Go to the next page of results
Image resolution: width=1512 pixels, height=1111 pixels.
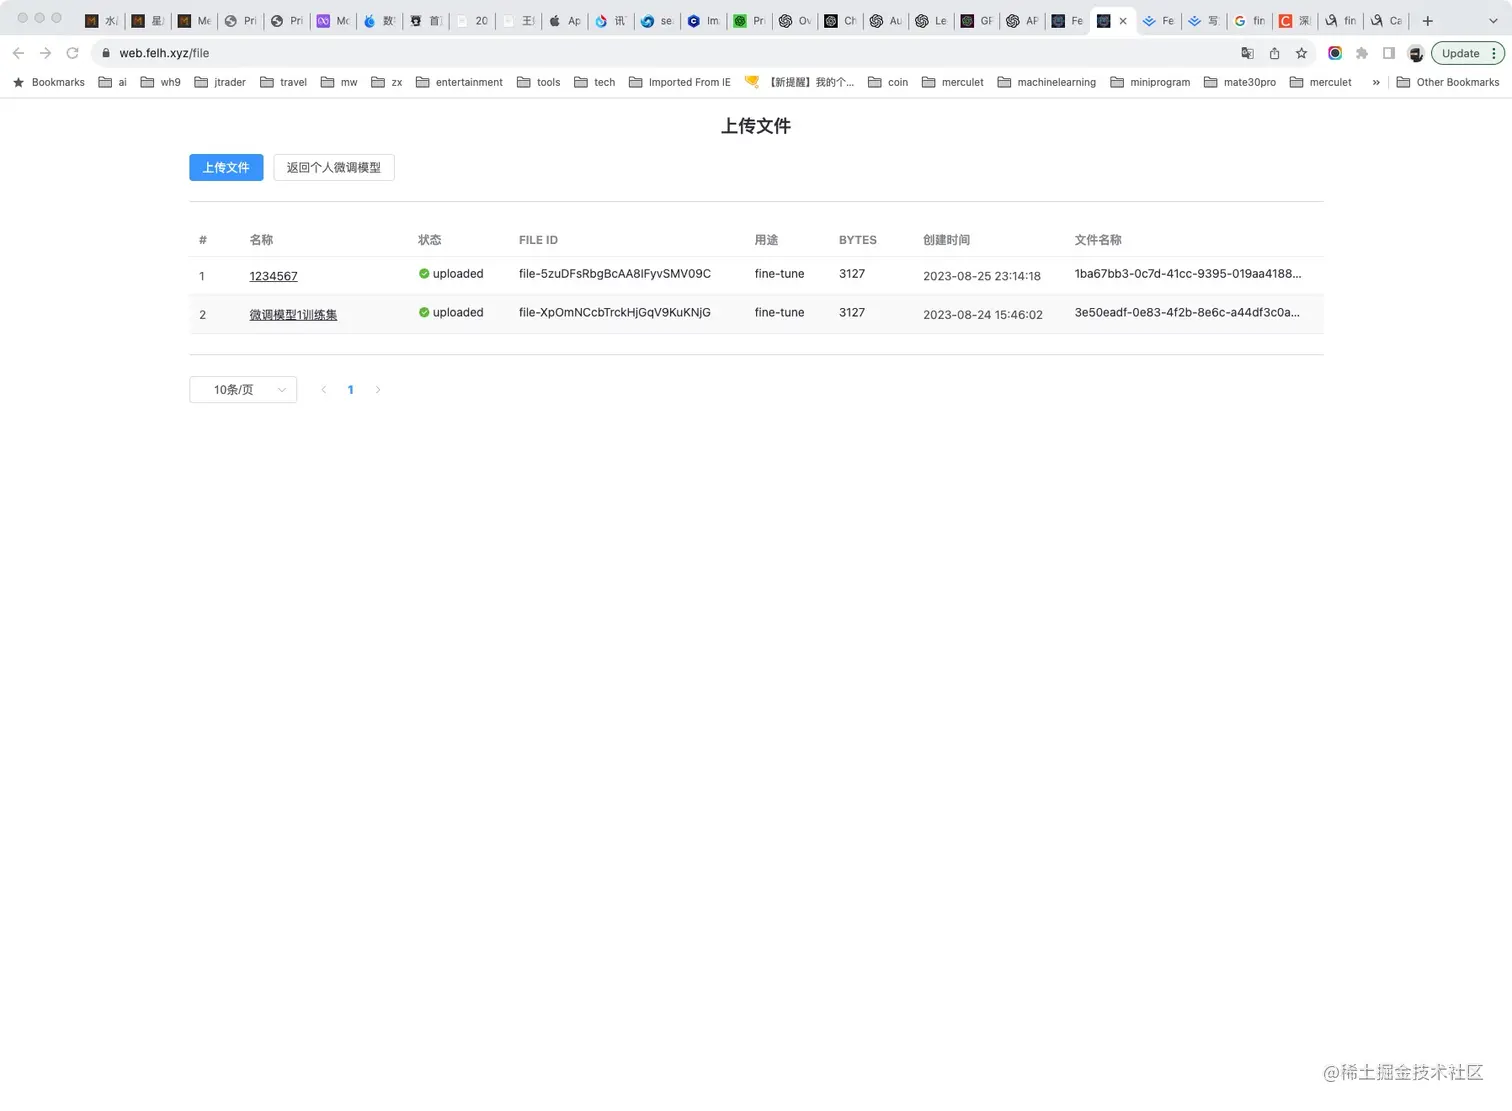[x=378, y=390]
